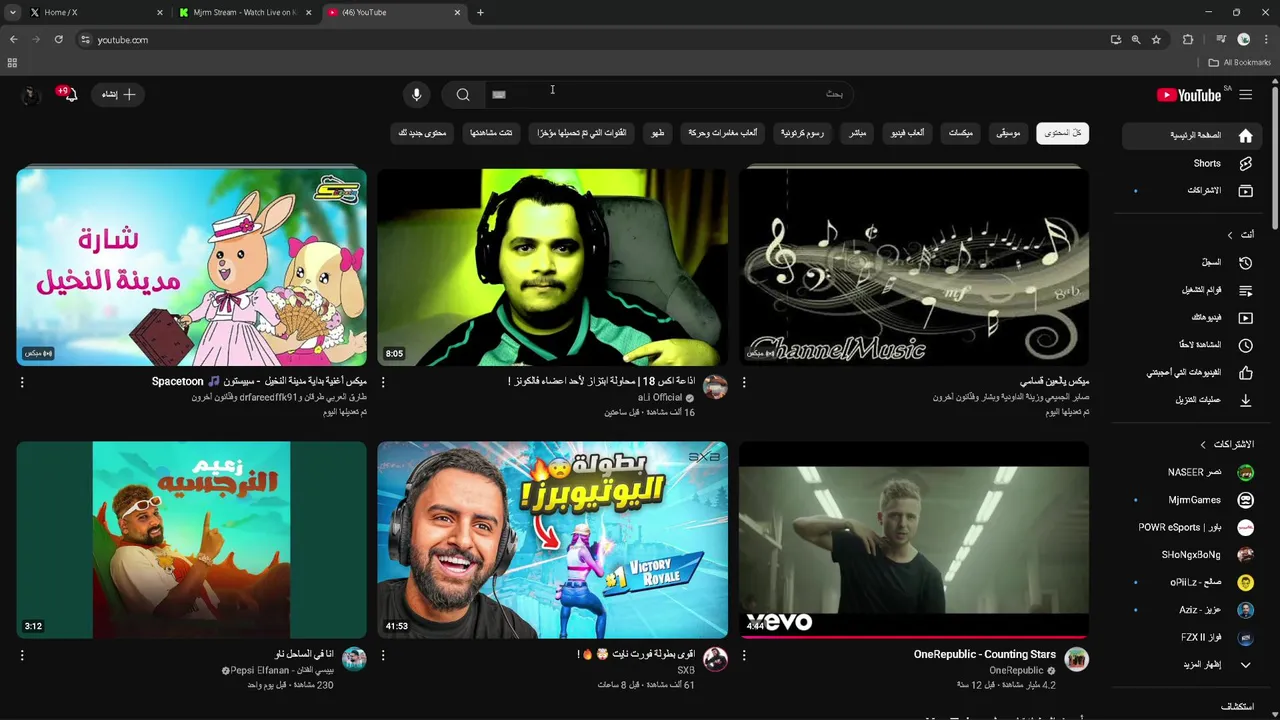Select the محتوى جديد لك chip
Image resolution: width=1280 pixels, height=720 pixels.
421,133
